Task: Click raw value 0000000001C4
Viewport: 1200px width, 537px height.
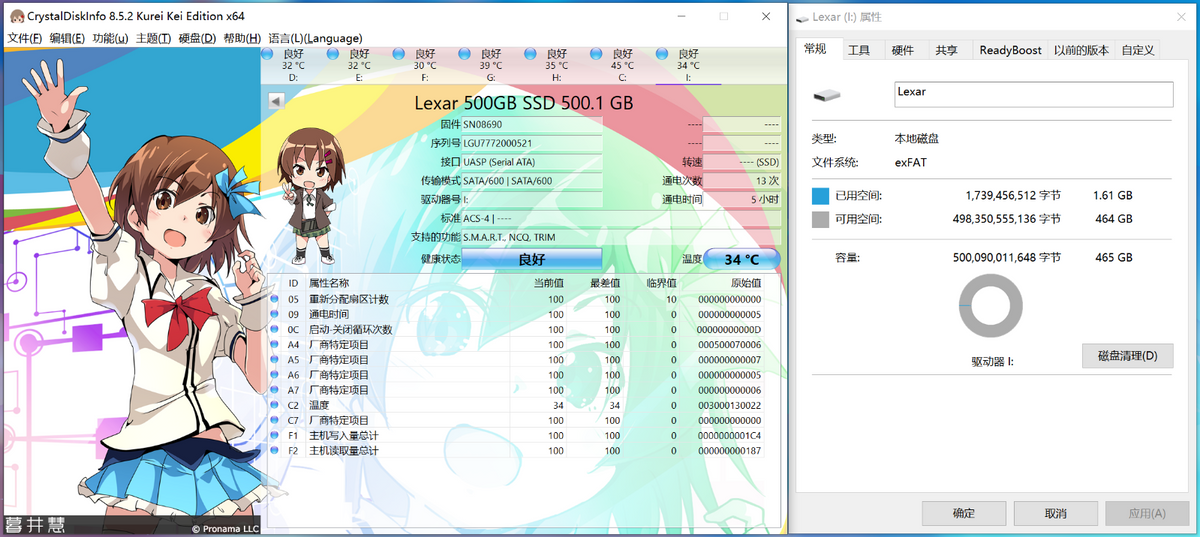Action: click(x=729, y=436)
